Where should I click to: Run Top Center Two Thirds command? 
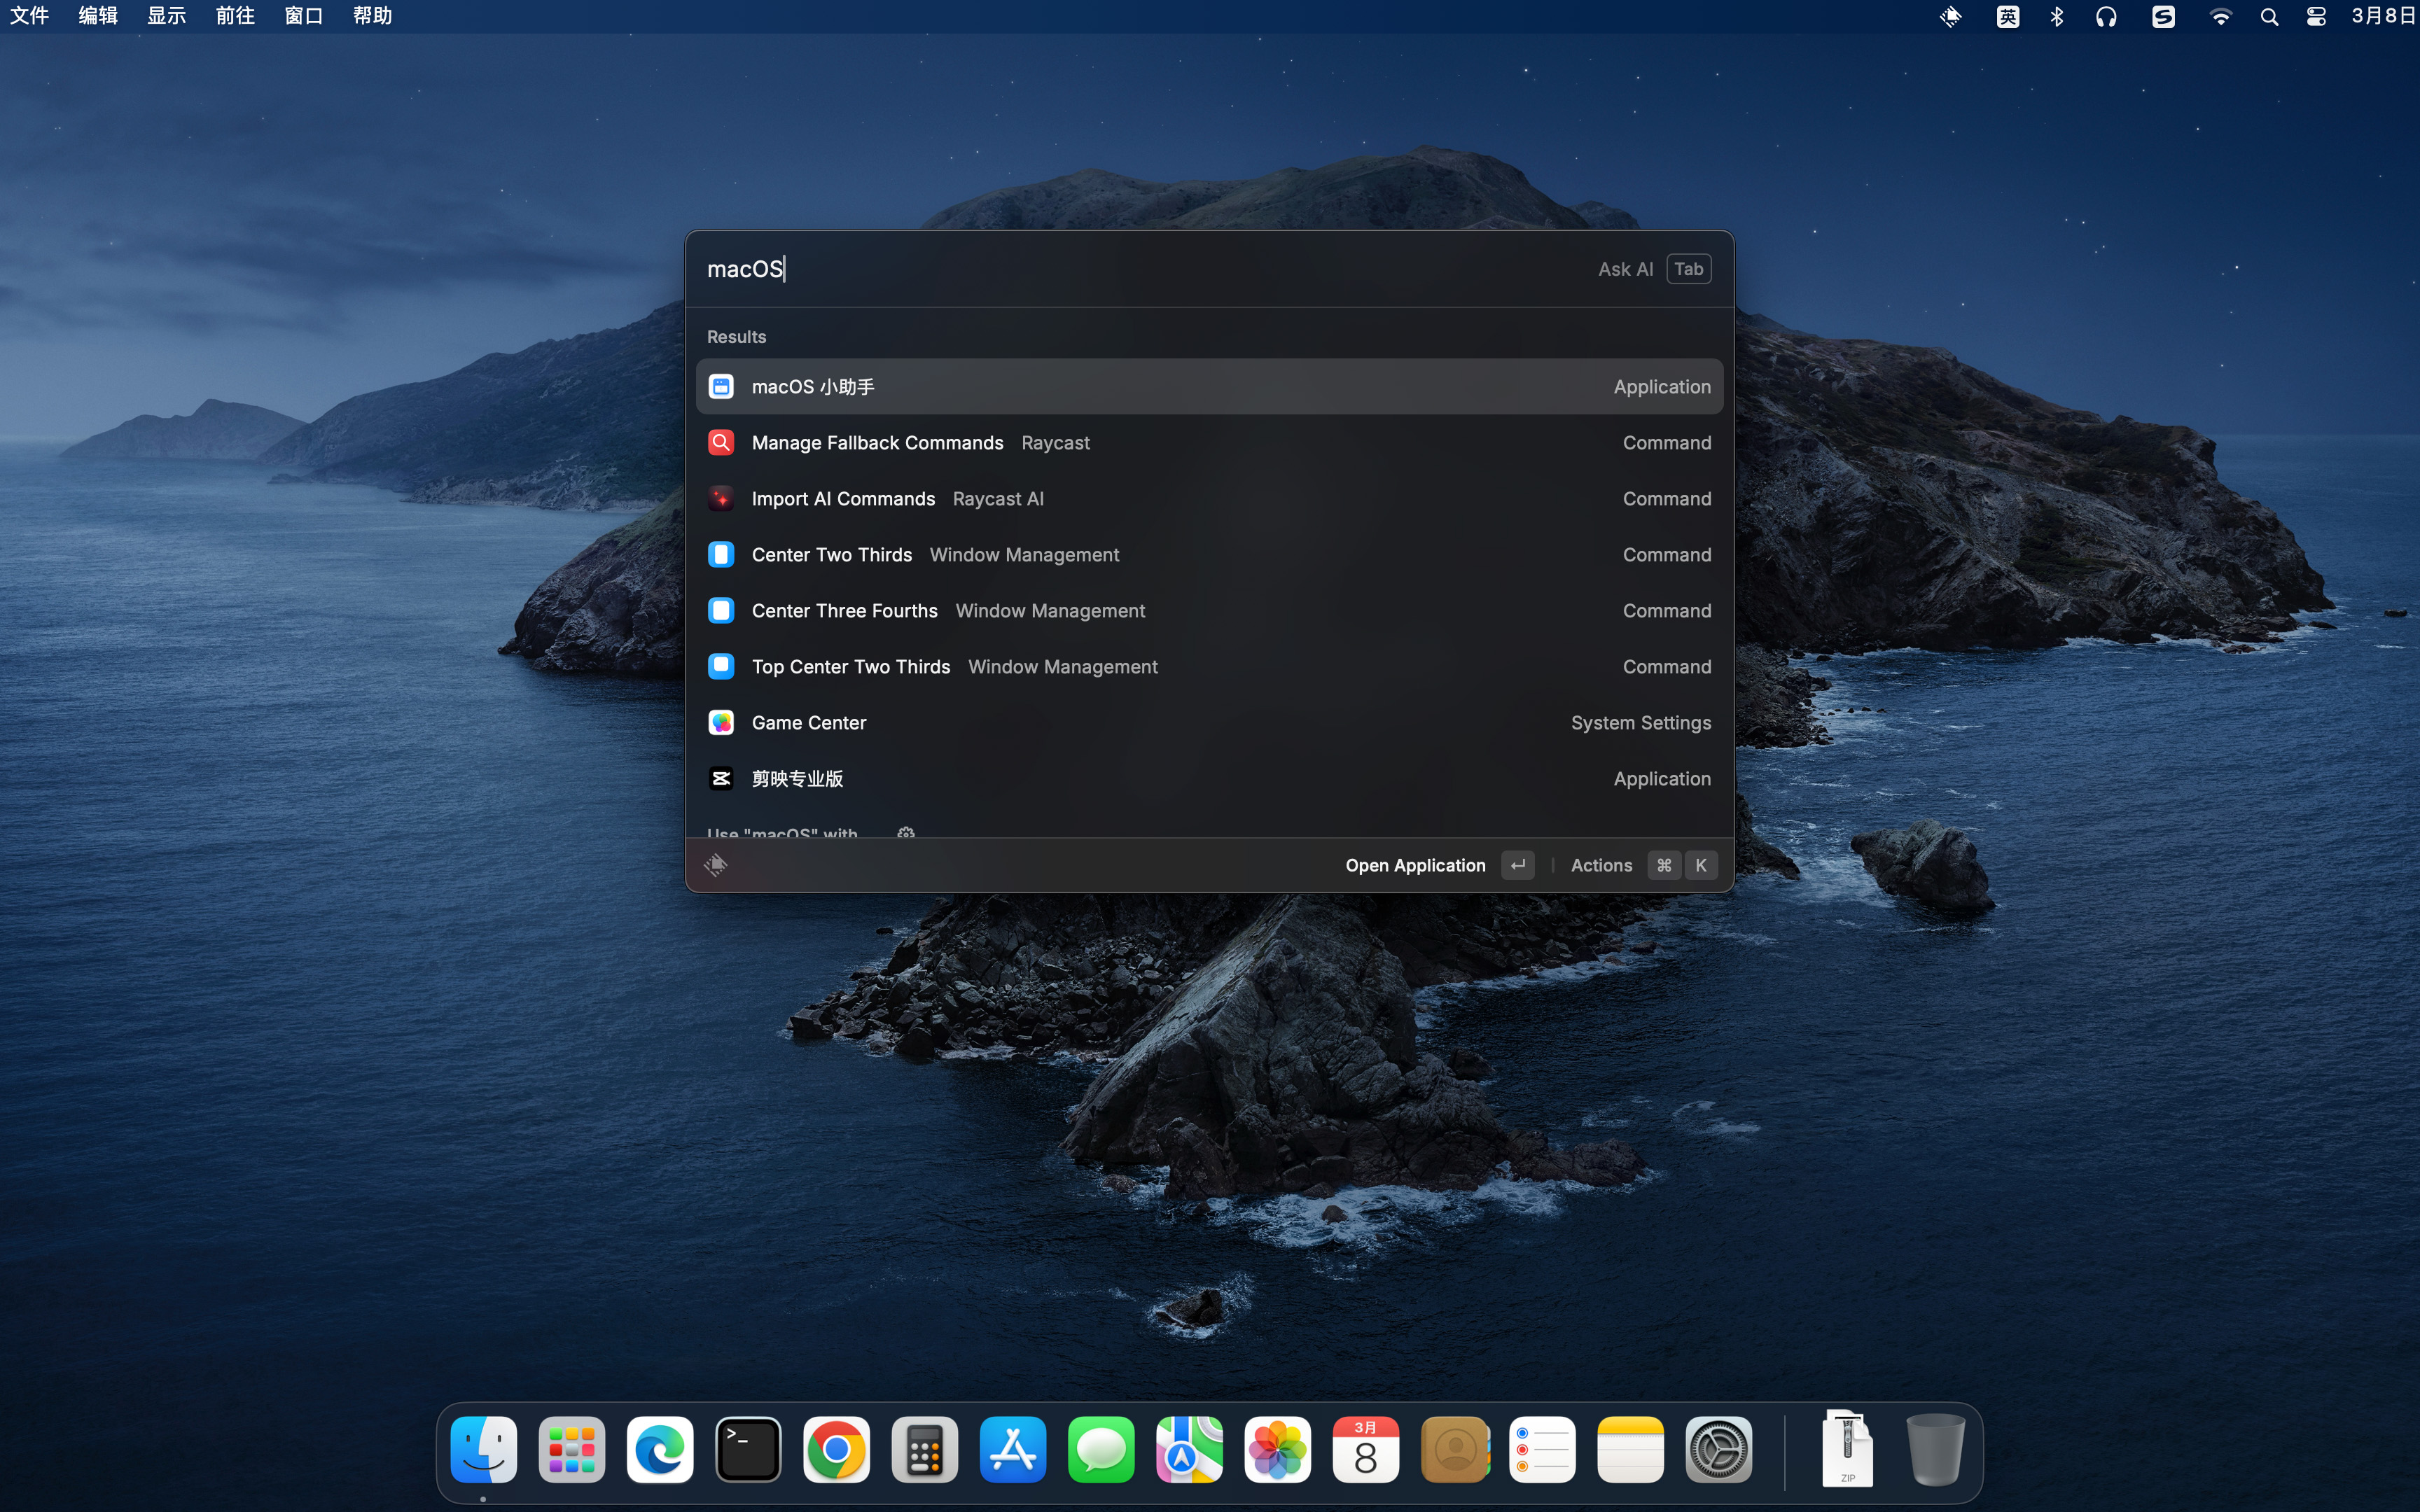(1209, 666)
